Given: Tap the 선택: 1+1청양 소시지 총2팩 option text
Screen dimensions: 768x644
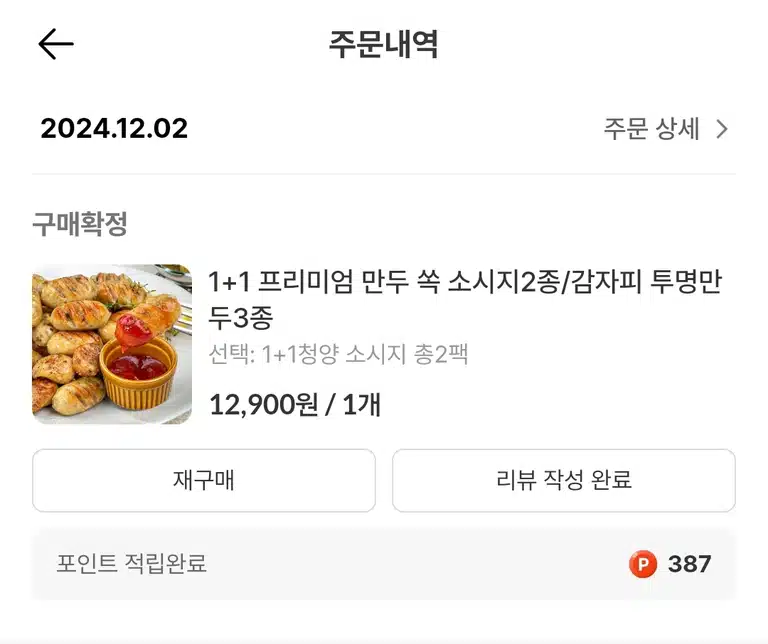Looking at the screenshot, I should [338, 354].
